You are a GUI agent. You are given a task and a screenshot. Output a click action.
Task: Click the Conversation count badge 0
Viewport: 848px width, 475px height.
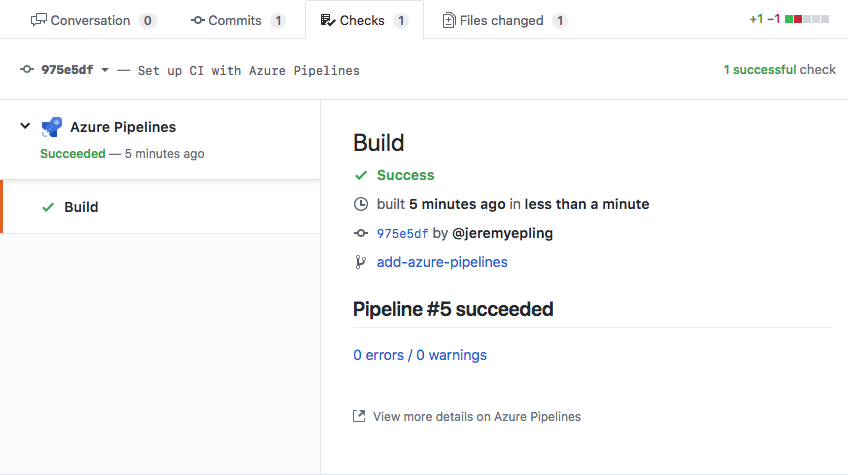click(147, 21)
